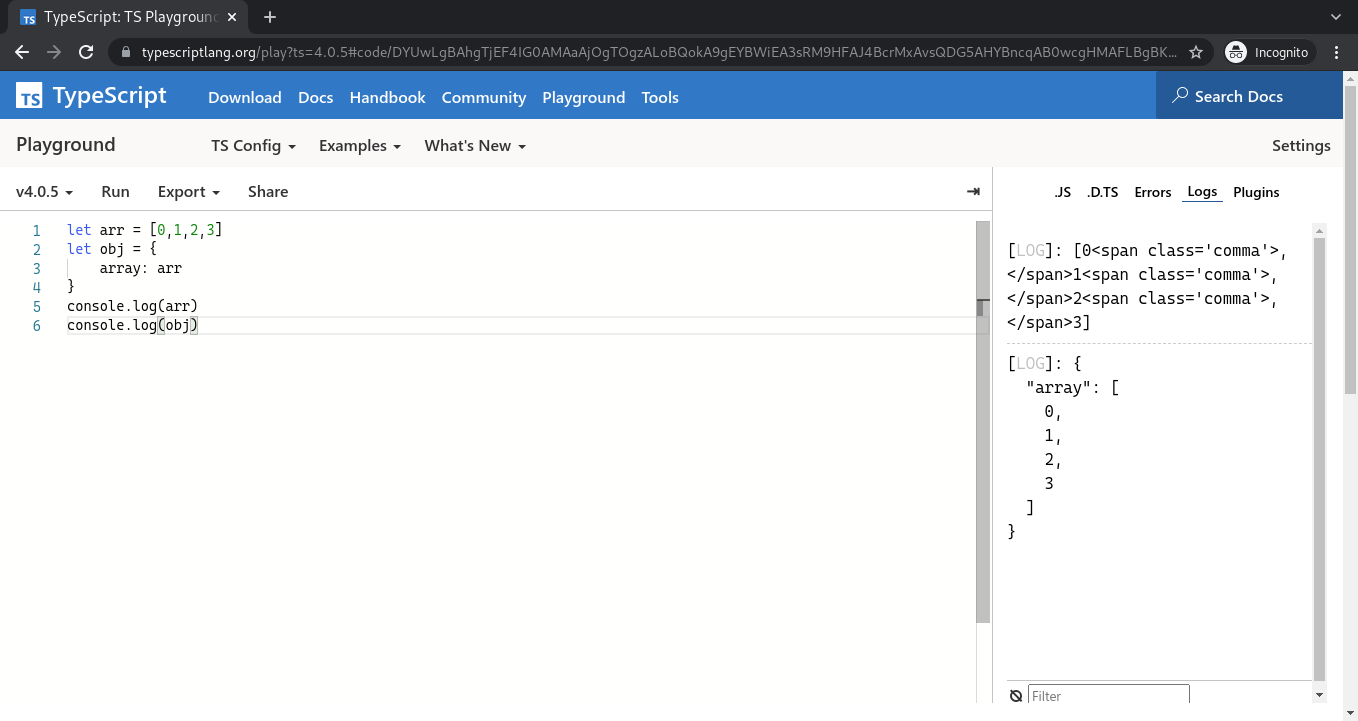Switch to the .D.TS tab
The width and height of the screenshot is (1358, 721).
point(1102,192)
